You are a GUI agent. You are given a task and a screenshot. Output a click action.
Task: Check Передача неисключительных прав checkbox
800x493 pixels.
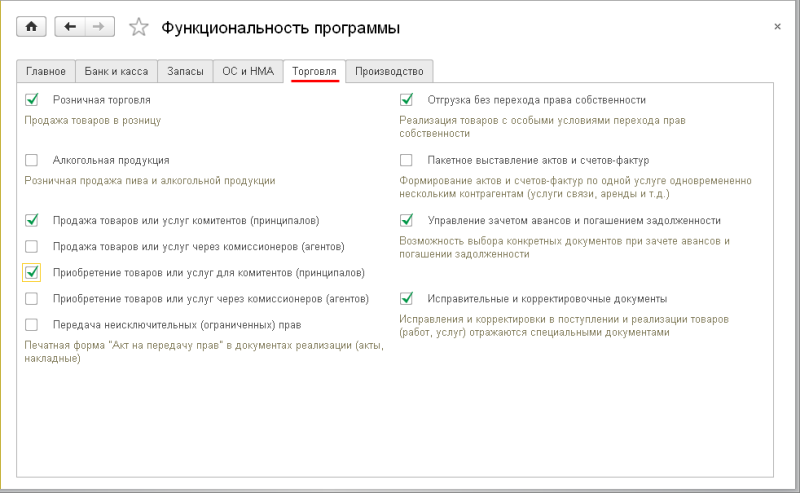(32, 324)
